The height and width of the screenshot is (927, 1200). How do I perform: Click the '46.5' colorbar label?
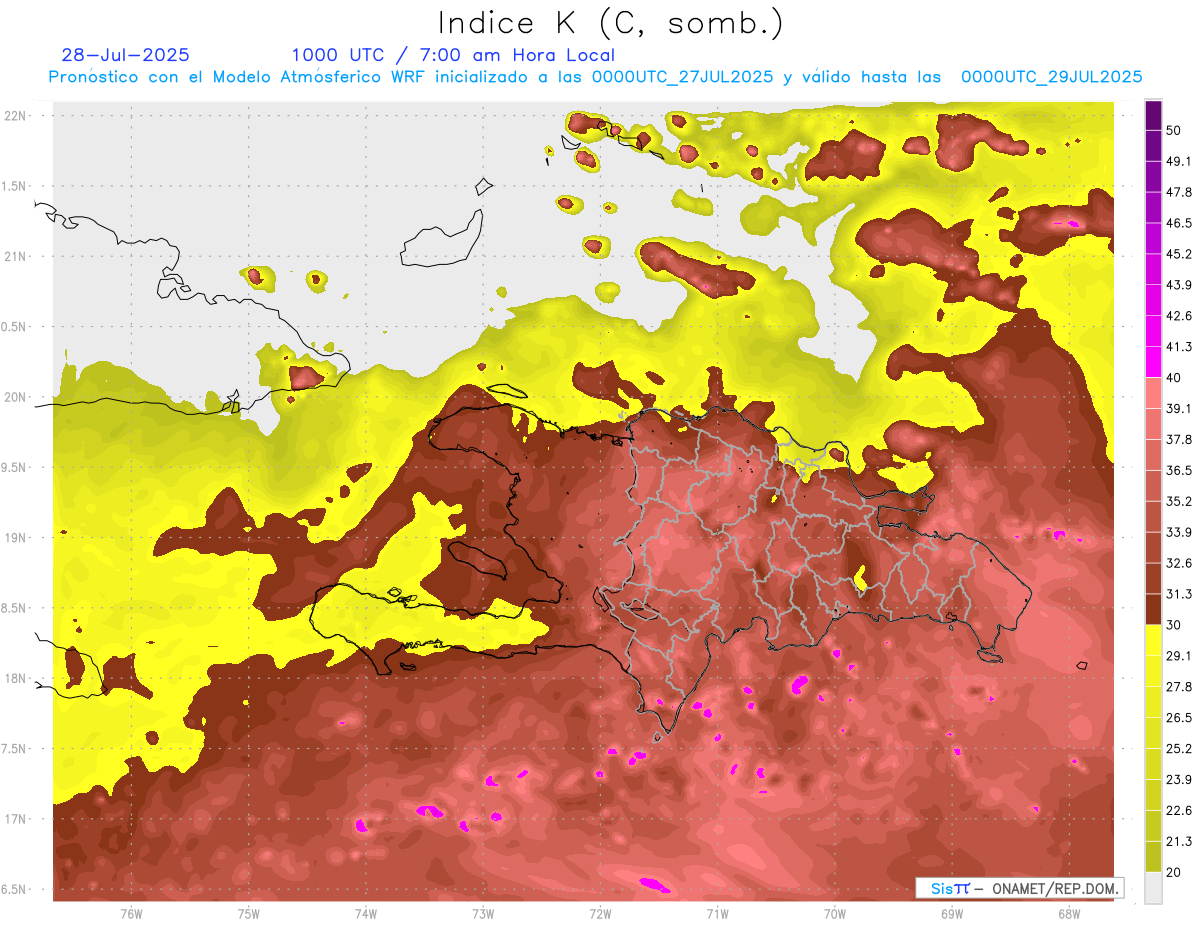coord(1180,223)
